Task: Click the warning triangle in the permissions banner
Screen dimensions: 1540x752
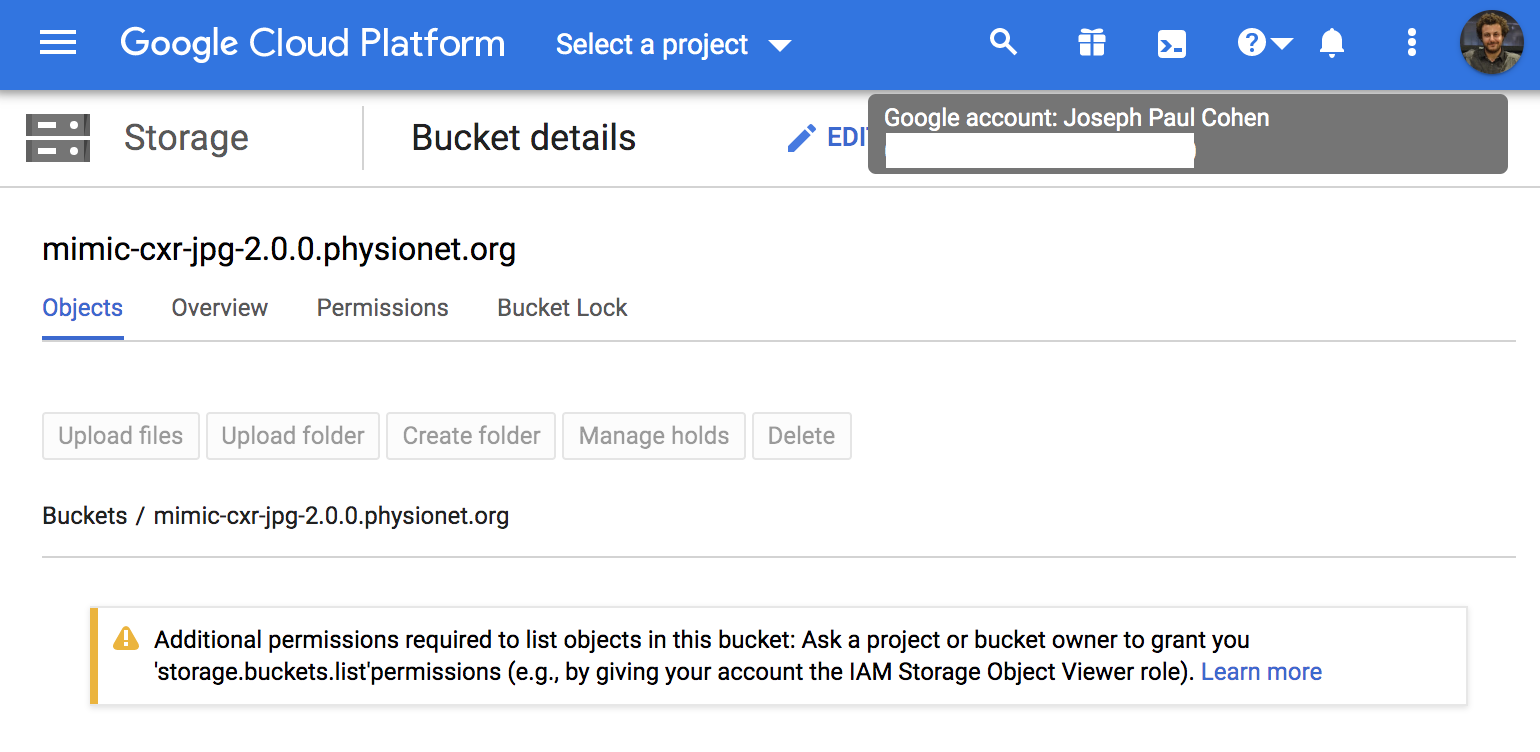Action: coord(124,640)
